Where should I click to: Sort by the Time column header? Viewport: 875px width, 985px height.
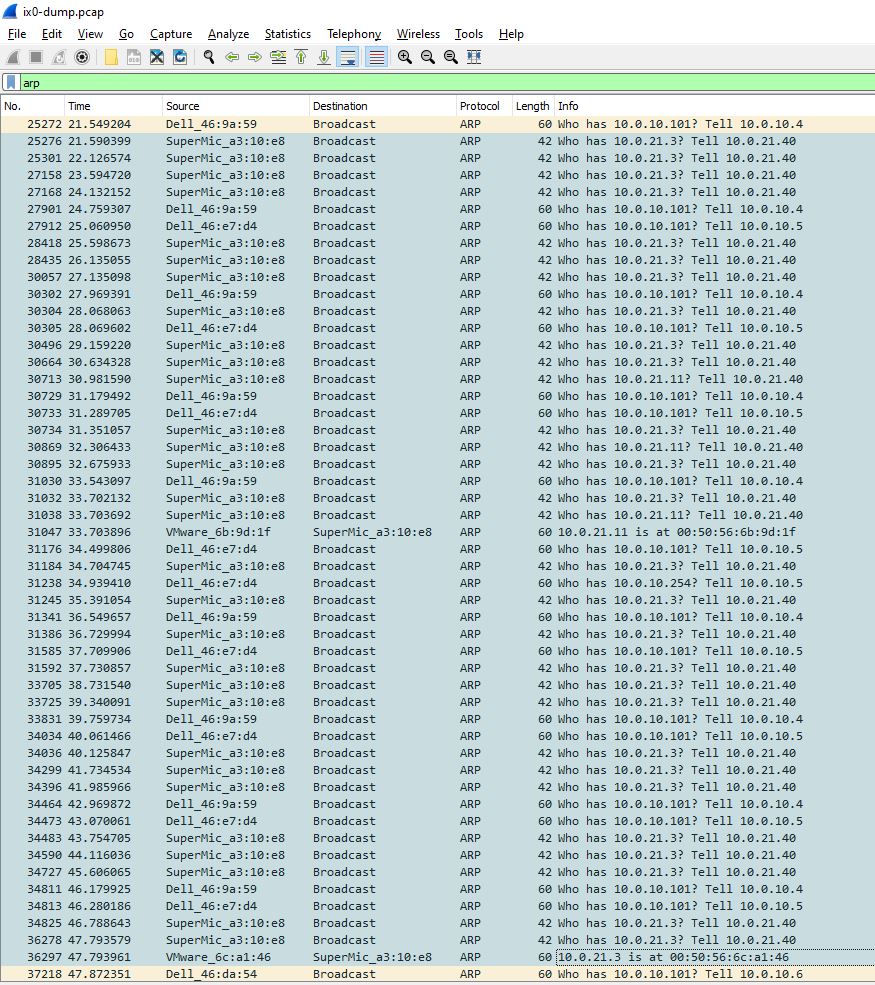pyautogui.click(x=113, y=106)
